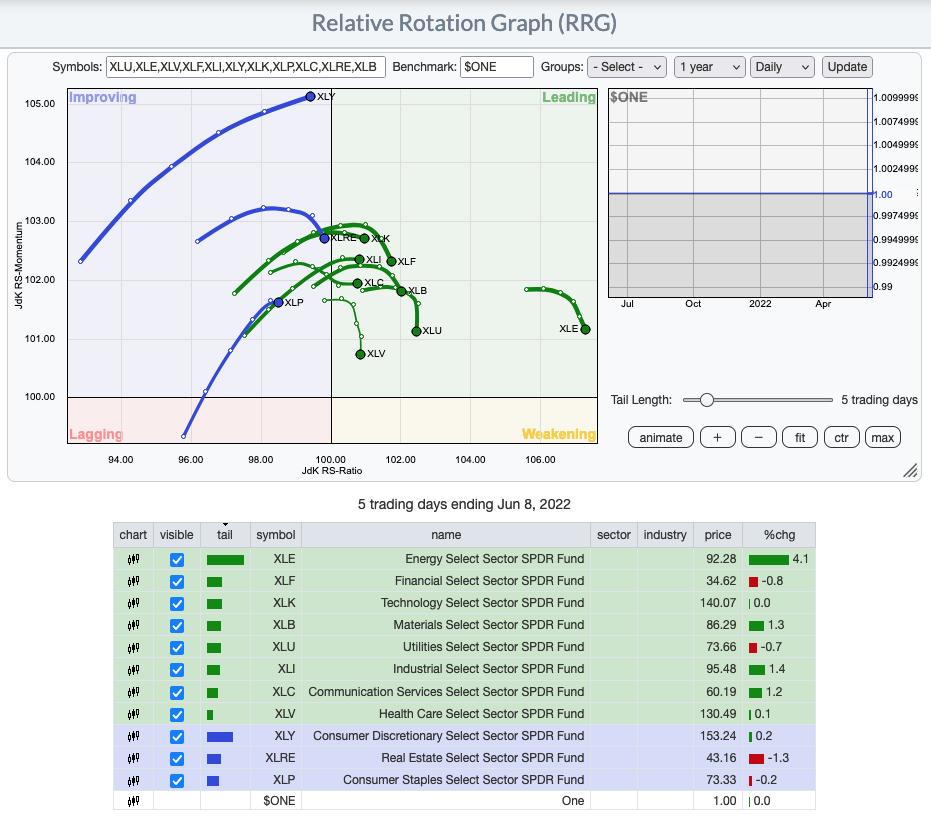Screen dimensions: 931x817
Task: Click XLV head marker on the graph
Action: pos(360,354)
